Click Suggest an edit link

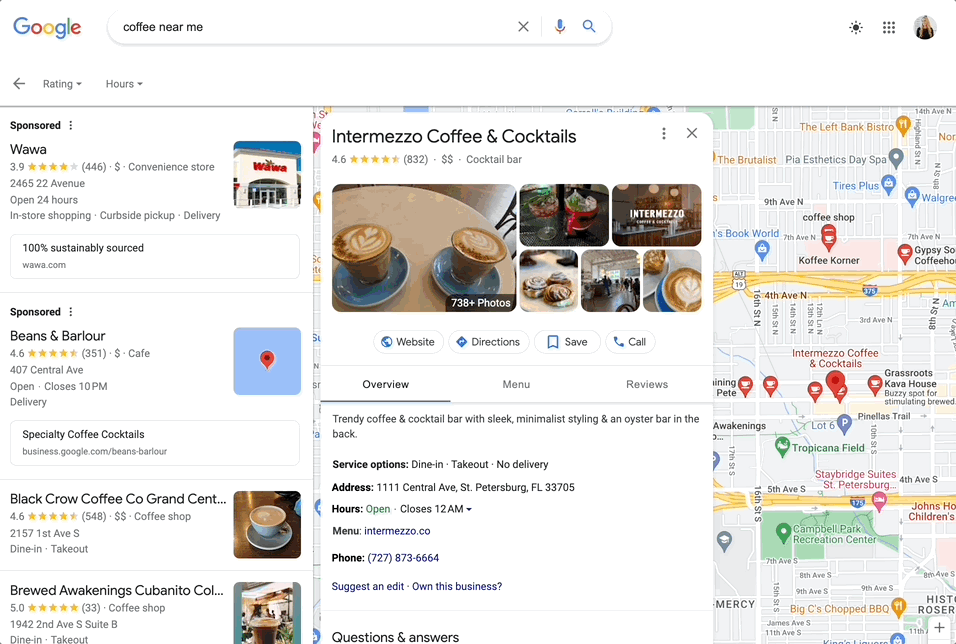click(x=368, y=586)
